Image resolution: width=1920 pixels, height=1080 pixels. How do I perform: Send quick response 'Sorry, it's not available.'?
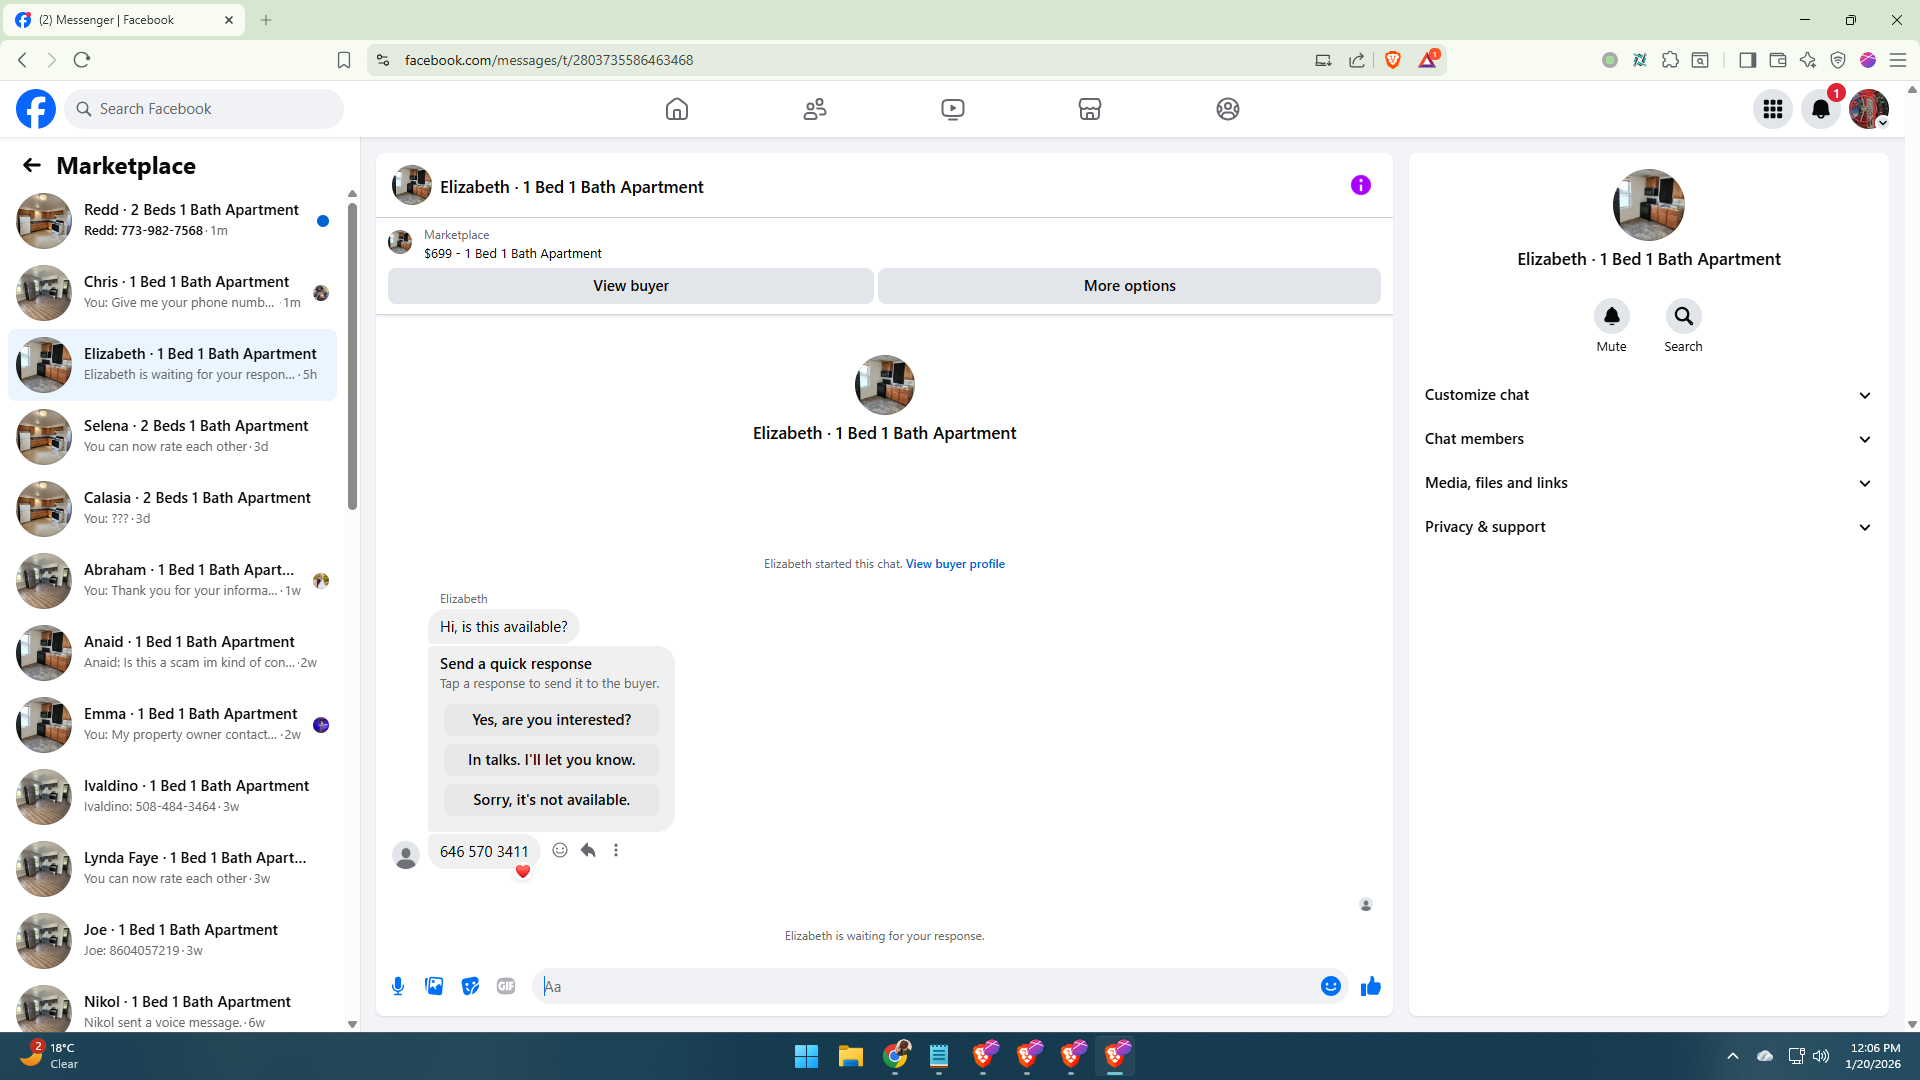point(551,800)
